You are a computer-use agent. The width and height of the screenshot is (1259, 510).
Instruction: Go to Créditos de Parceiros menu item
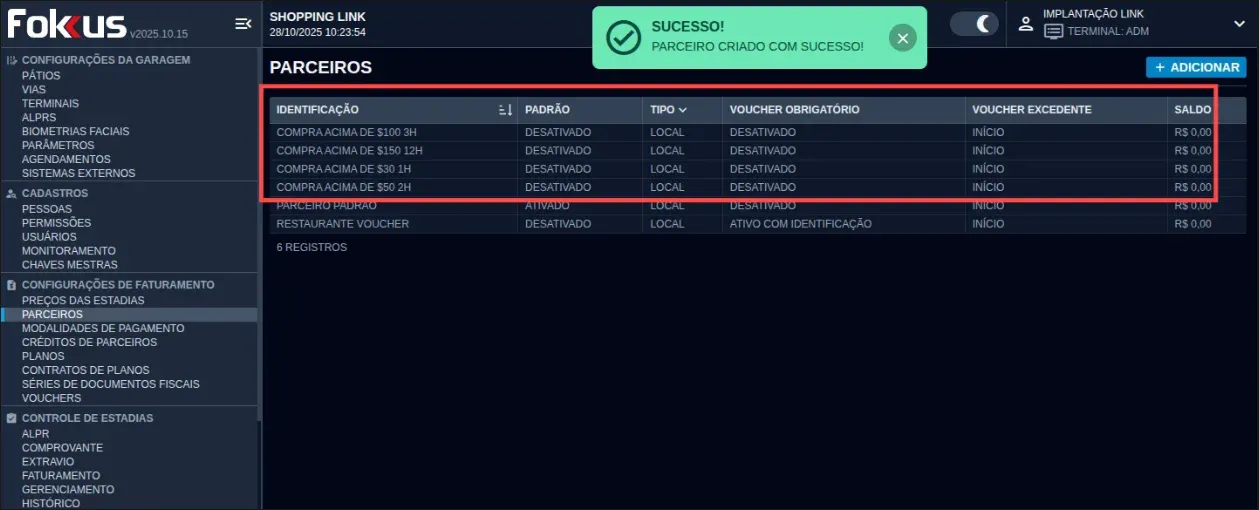click(89, 342)
